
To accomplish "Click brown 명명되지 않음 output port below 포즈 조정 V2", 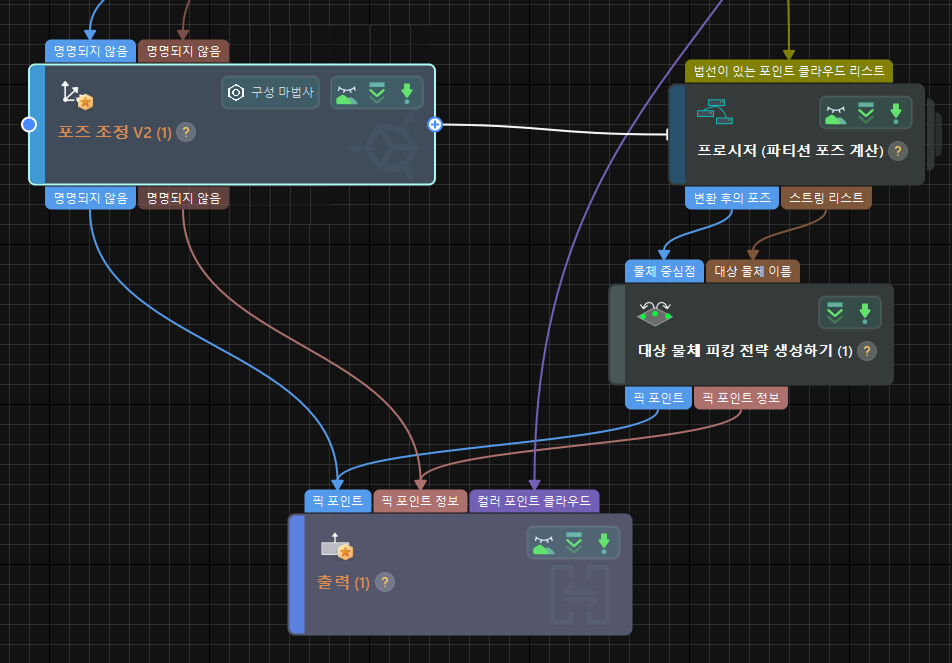I will coord(183,198).
